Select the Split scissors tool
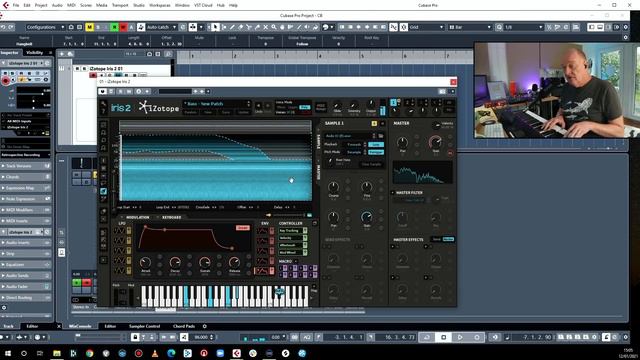 click(249, 27)
